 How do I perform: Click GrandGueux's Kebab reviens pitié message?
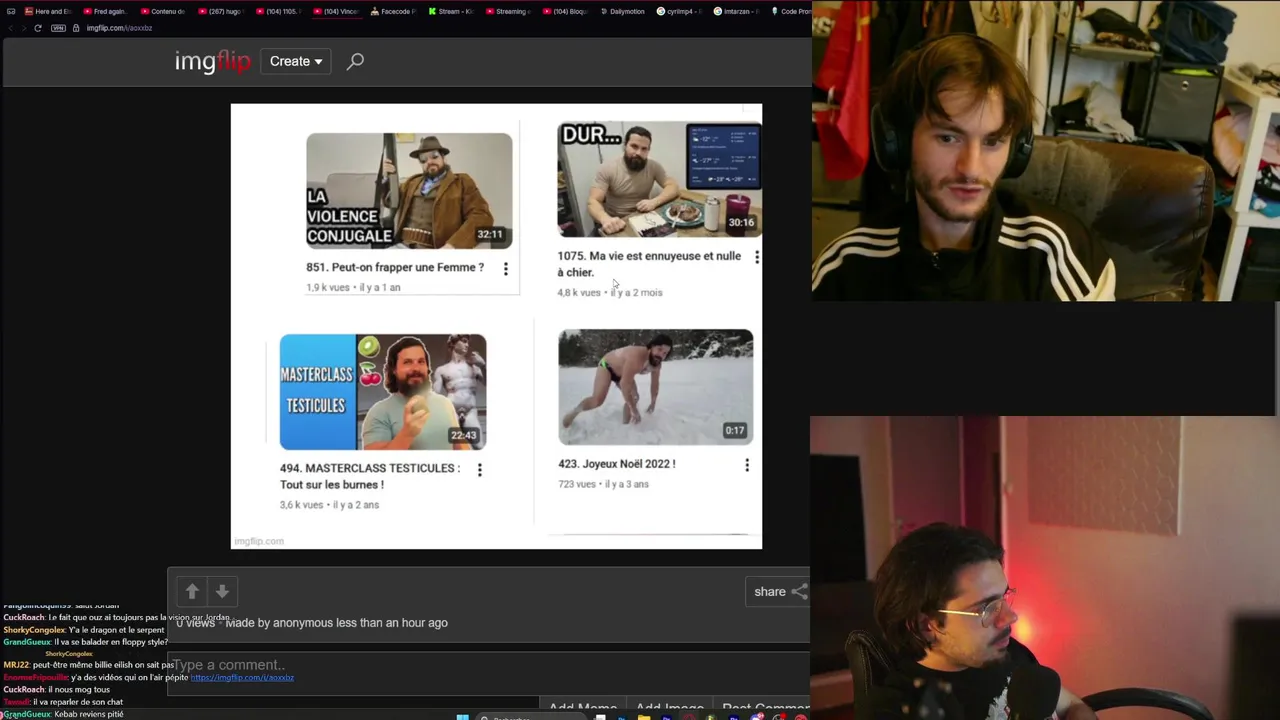click(63, 715)
